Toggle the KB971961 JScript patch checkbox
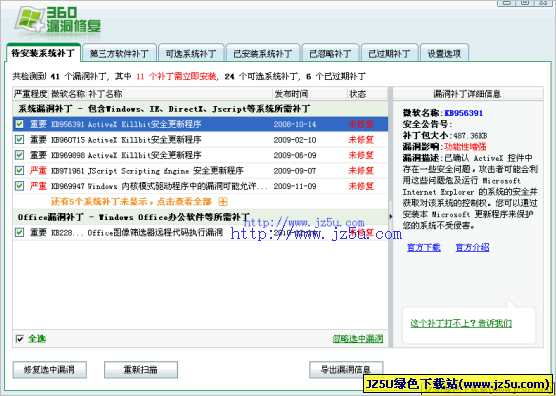556x396 pixels. click(x=20, y=171)
